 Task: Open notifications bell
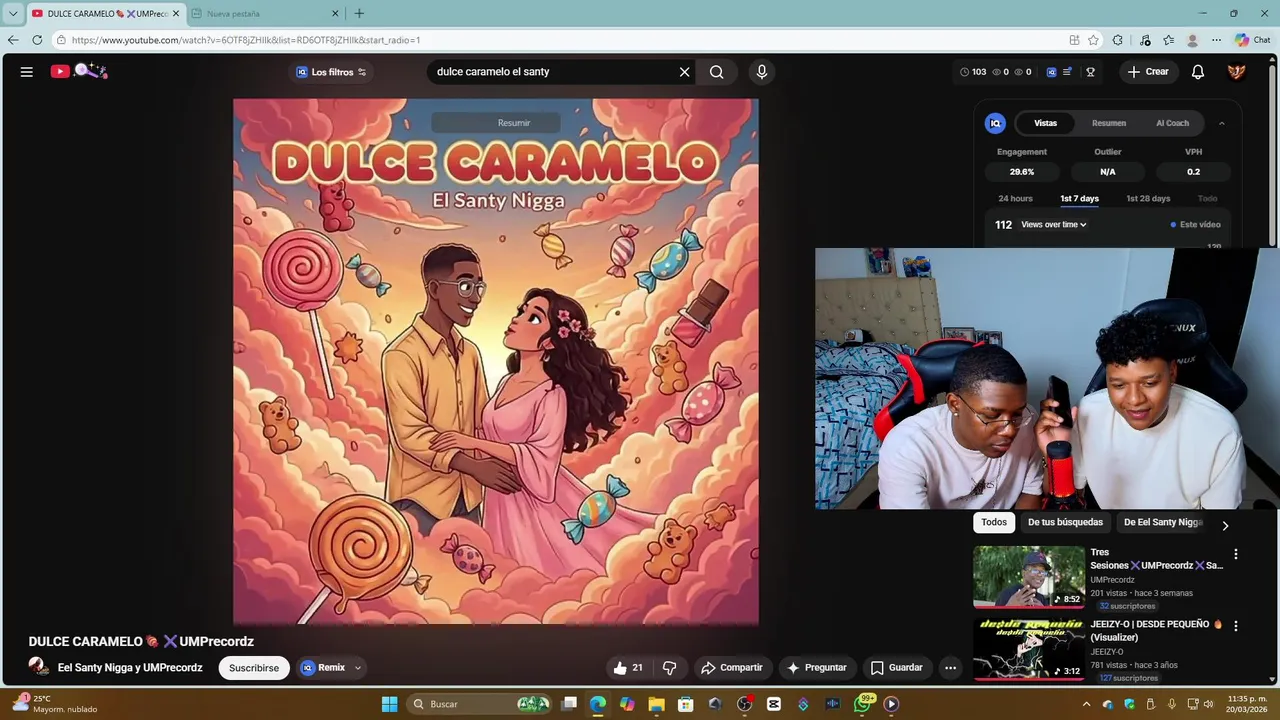1198,72
